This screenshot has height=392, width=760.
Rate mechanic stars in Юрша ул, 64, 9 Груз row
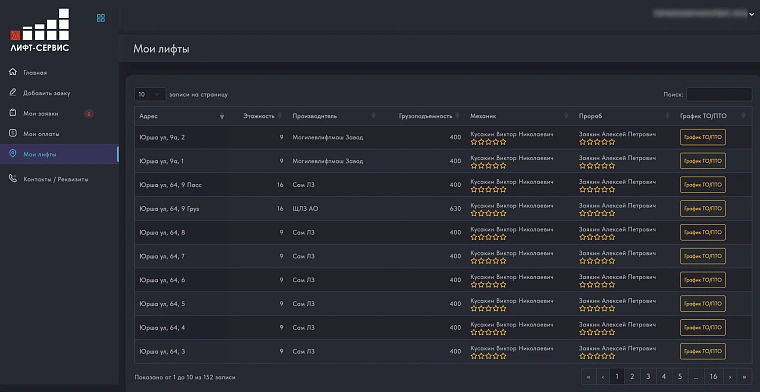pos(489,213)
